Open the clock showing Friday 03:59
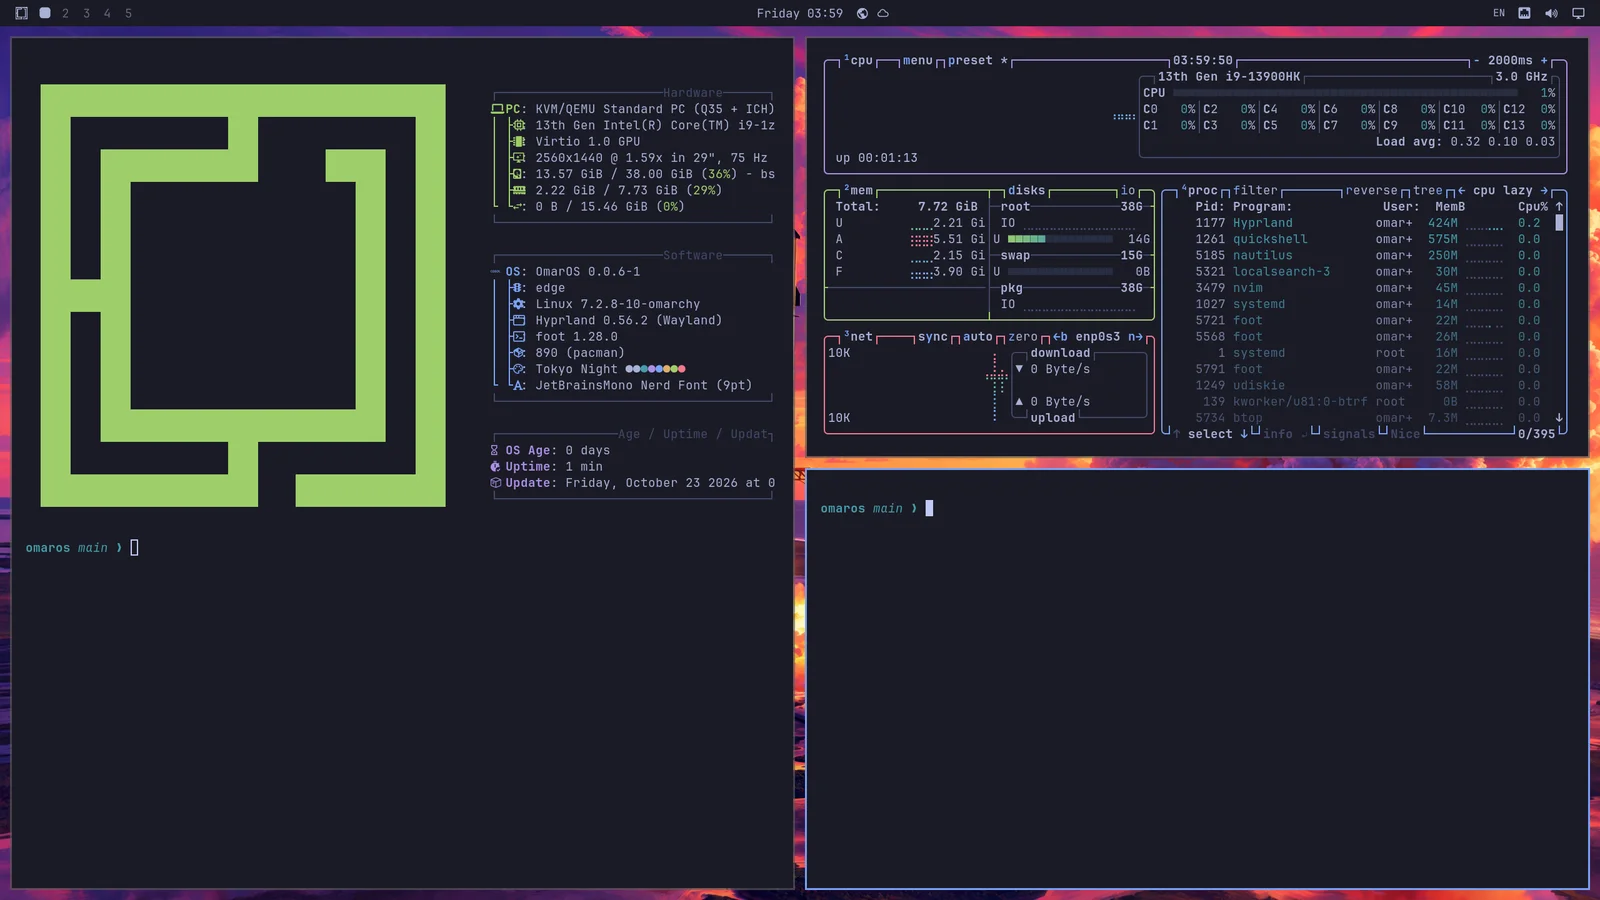The height and width of the screenshot is (900, 1600). (x=799, y=13)
